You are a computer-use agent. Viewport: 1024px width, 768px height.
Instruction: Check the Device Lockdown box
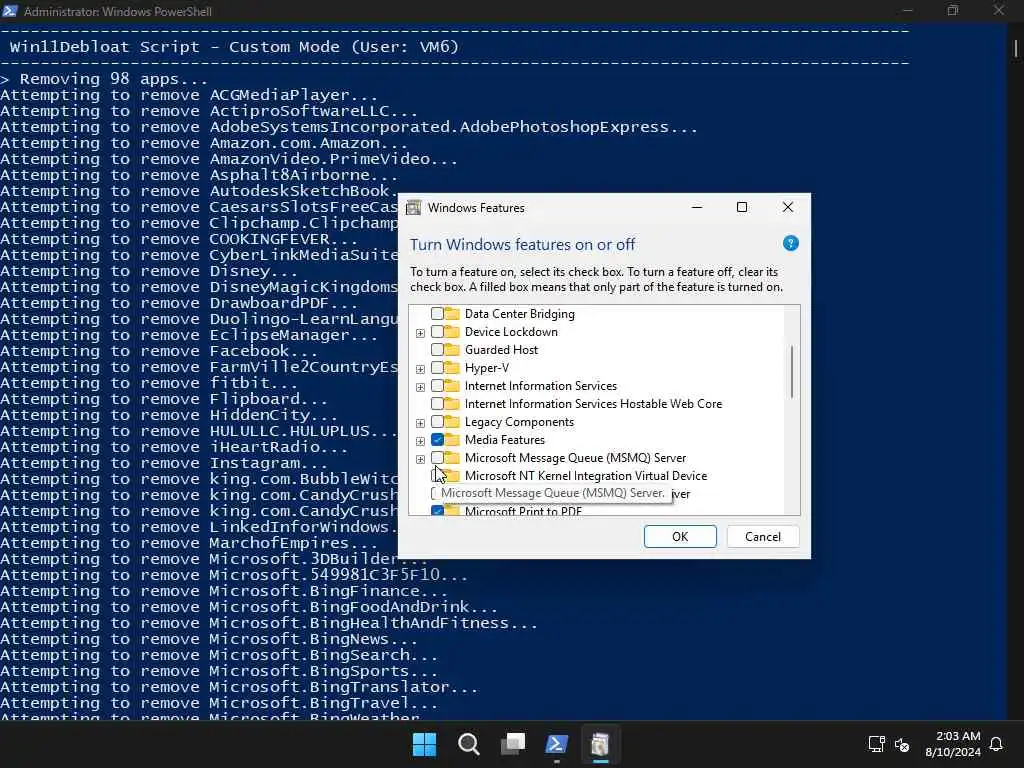click(438, 332)
